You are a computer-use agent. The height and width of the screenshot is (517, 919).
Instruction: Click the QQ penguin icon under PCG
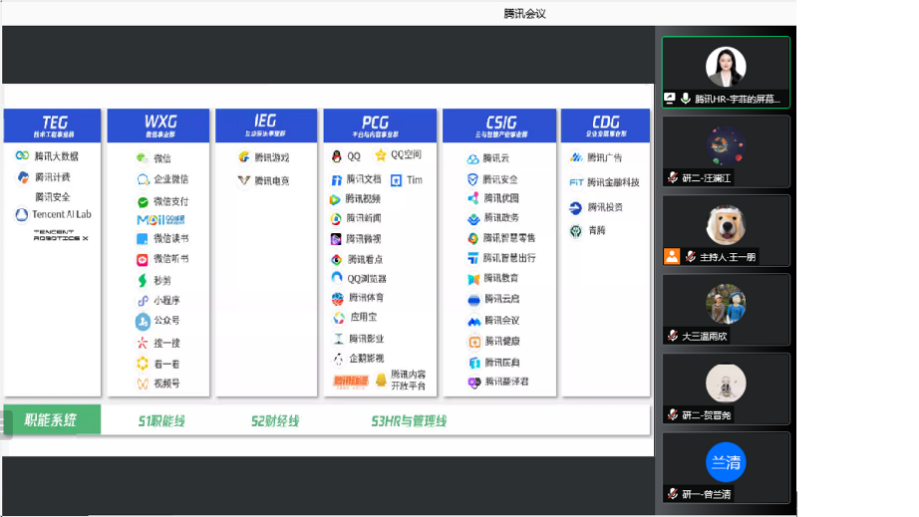point(337,157)
